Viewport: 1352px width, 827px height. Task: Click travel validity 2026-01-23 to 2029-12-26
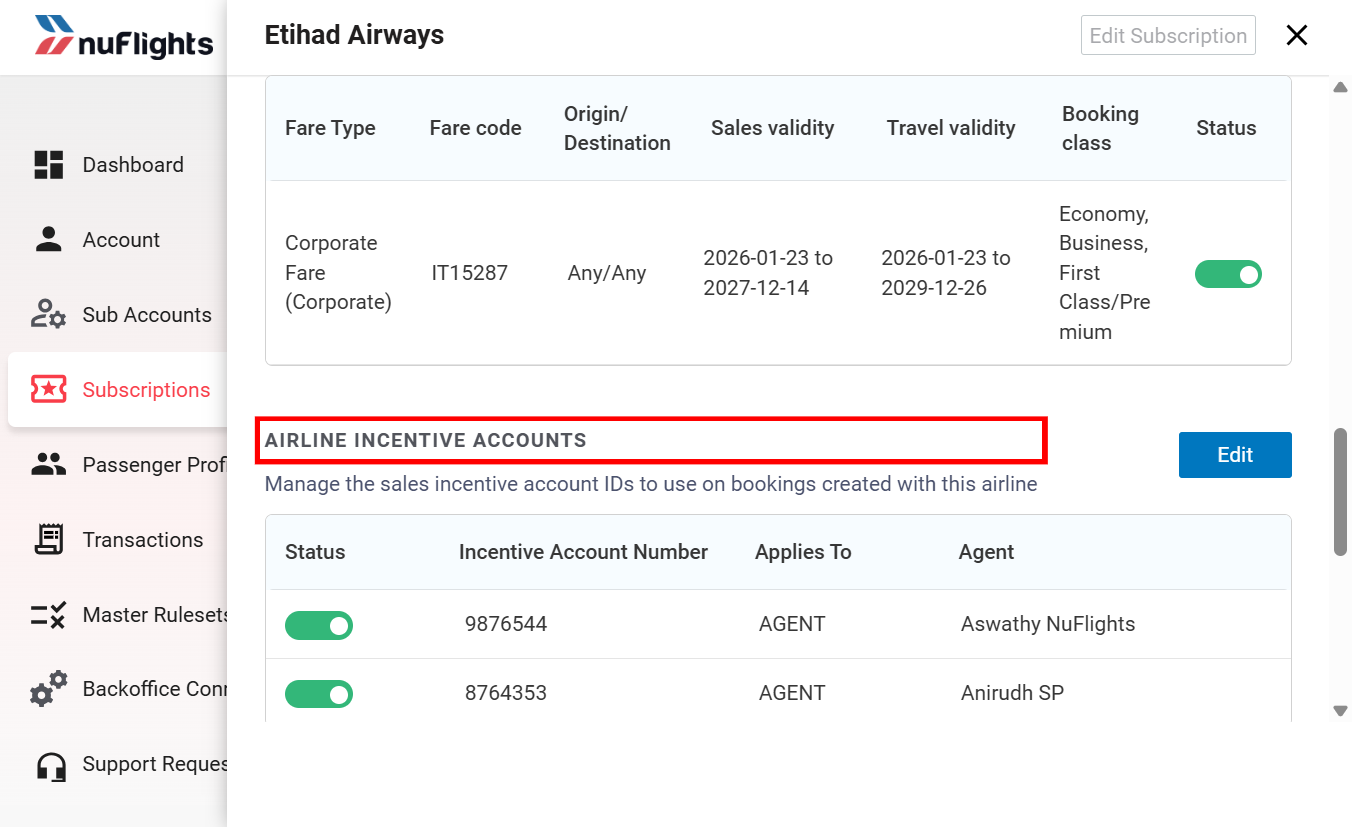click(x=946, y=273)
